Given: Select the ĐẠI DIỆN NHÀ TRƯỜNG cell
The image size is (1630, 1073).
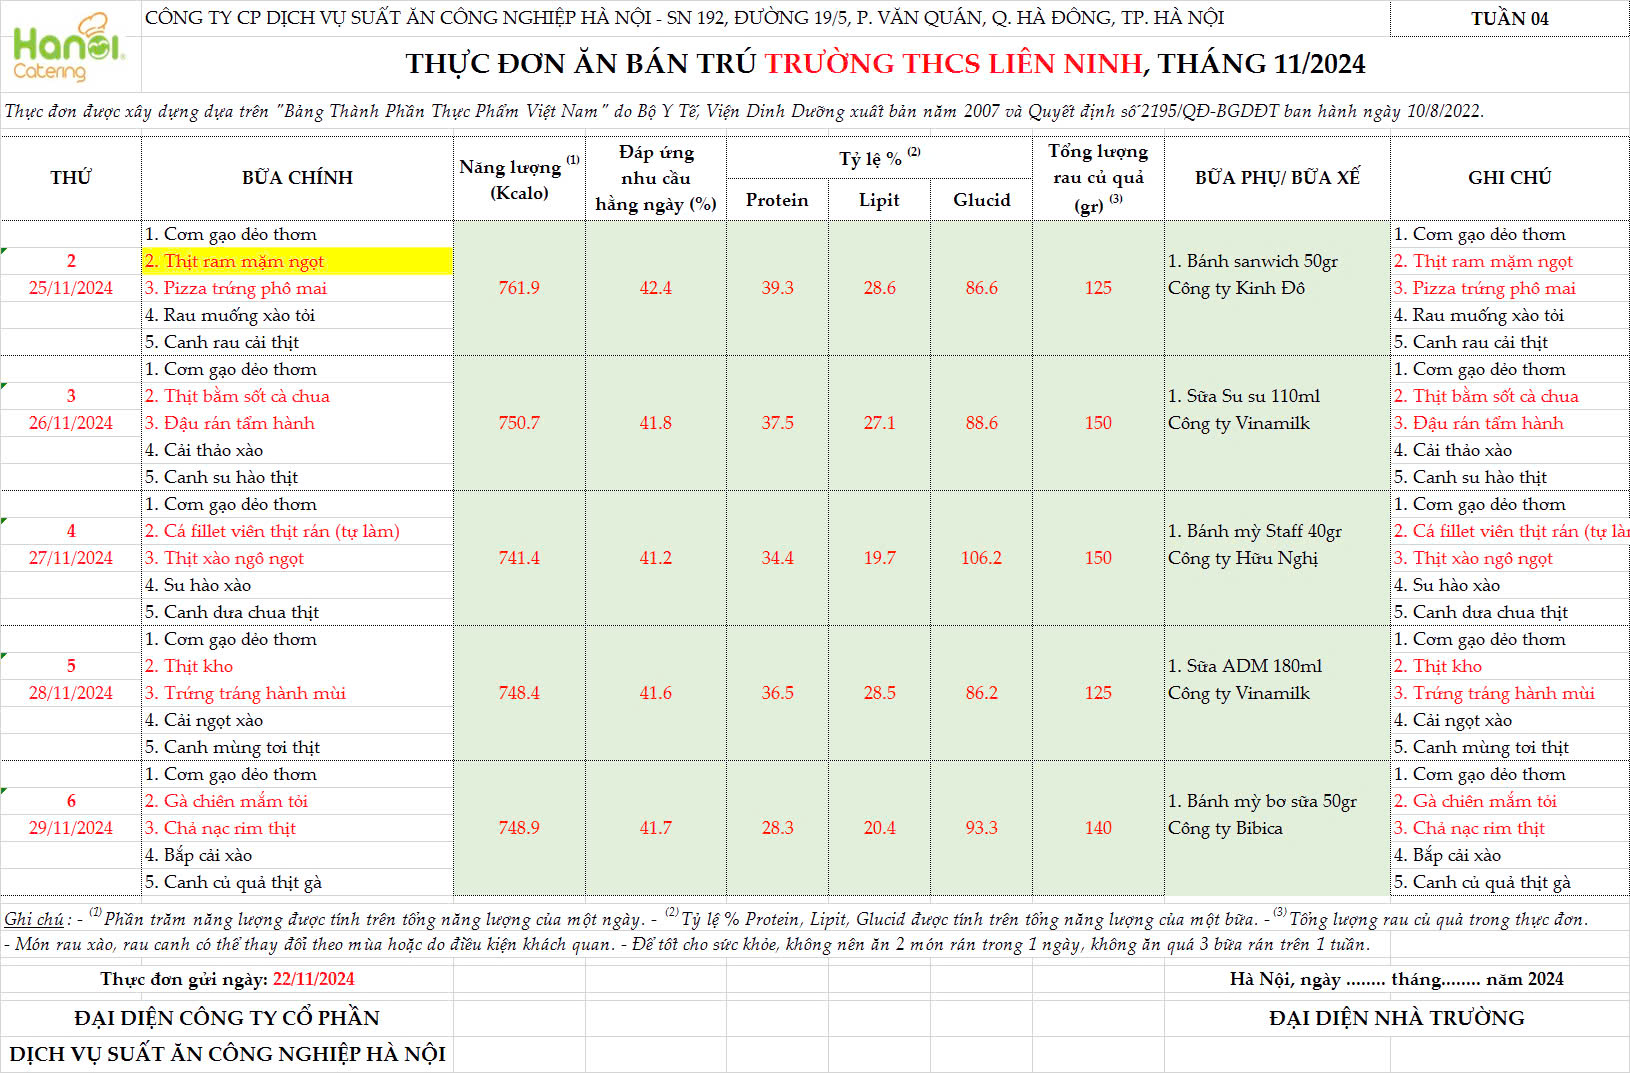Looking at the screenshot, I should click(x=1396, y=1018).
